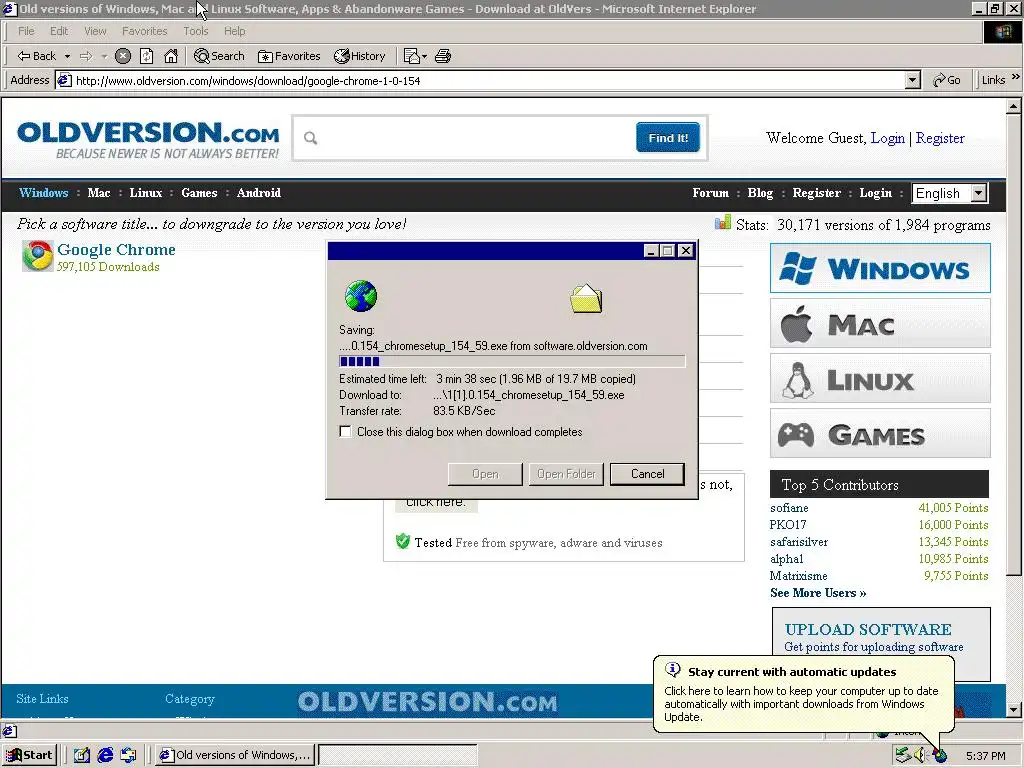Open the Blog link in nav bar
The image size is (1024, 768).
pos(760,193)
